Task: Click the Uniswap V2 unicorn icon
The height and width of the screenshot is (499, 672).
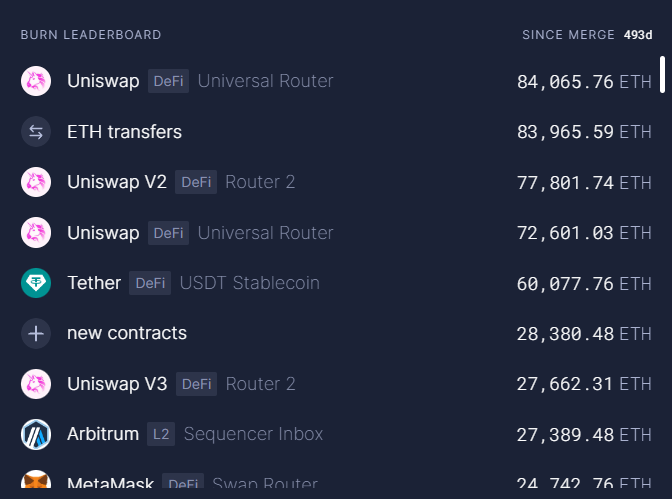Action: 36,182
